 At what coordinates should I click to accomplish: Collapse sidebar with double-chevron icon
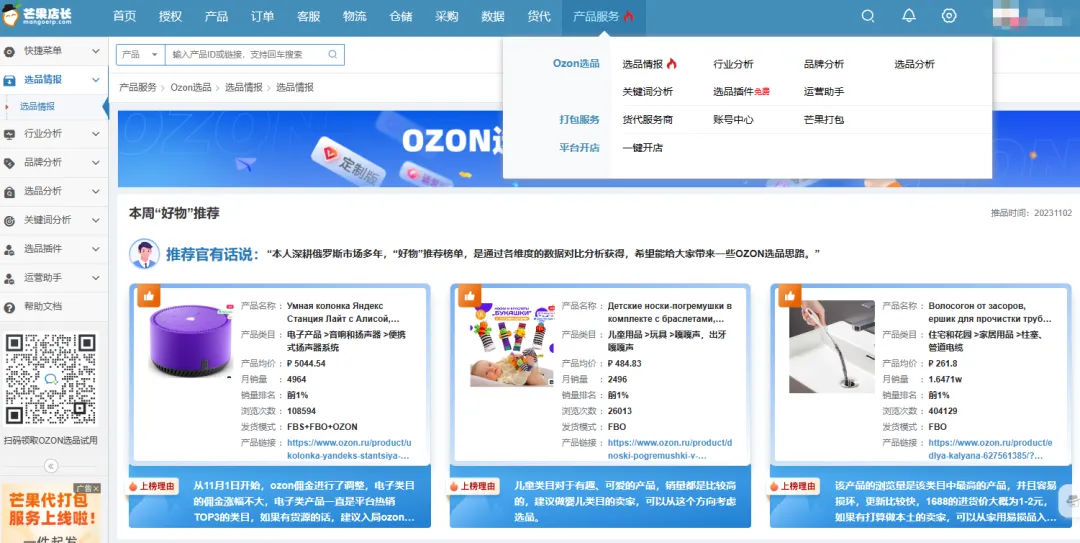pos(51,467)
